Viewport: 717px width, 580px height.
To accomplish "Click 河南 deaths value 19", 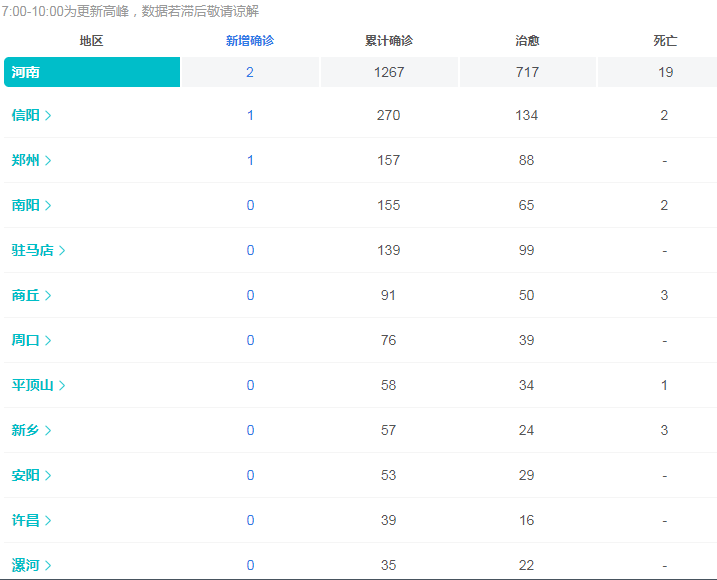I will pos(665,72).
